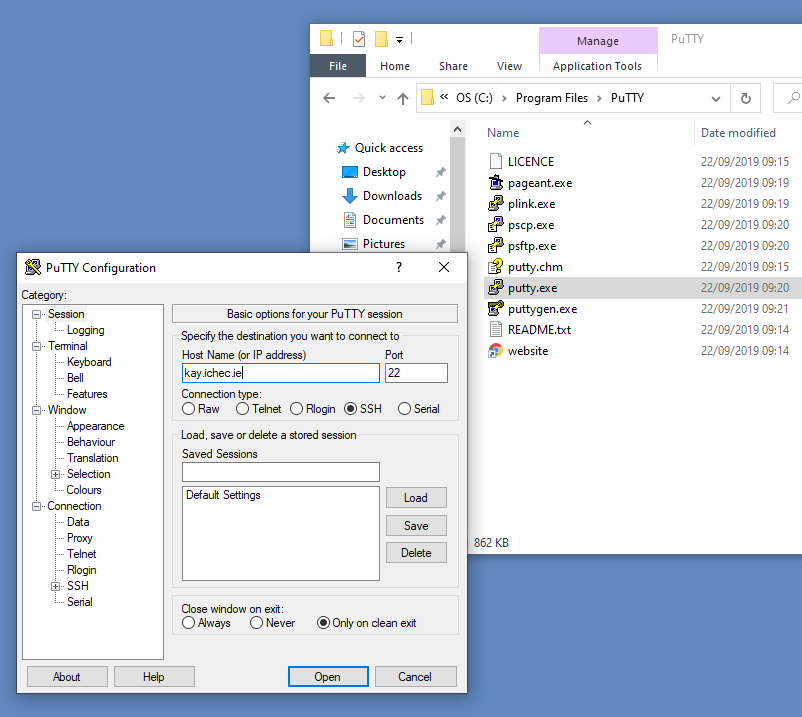Screen dimensions: 802x717
Task: Click the Saved Sessions name field
Action: pyautogui.click(x=281, y=472)
